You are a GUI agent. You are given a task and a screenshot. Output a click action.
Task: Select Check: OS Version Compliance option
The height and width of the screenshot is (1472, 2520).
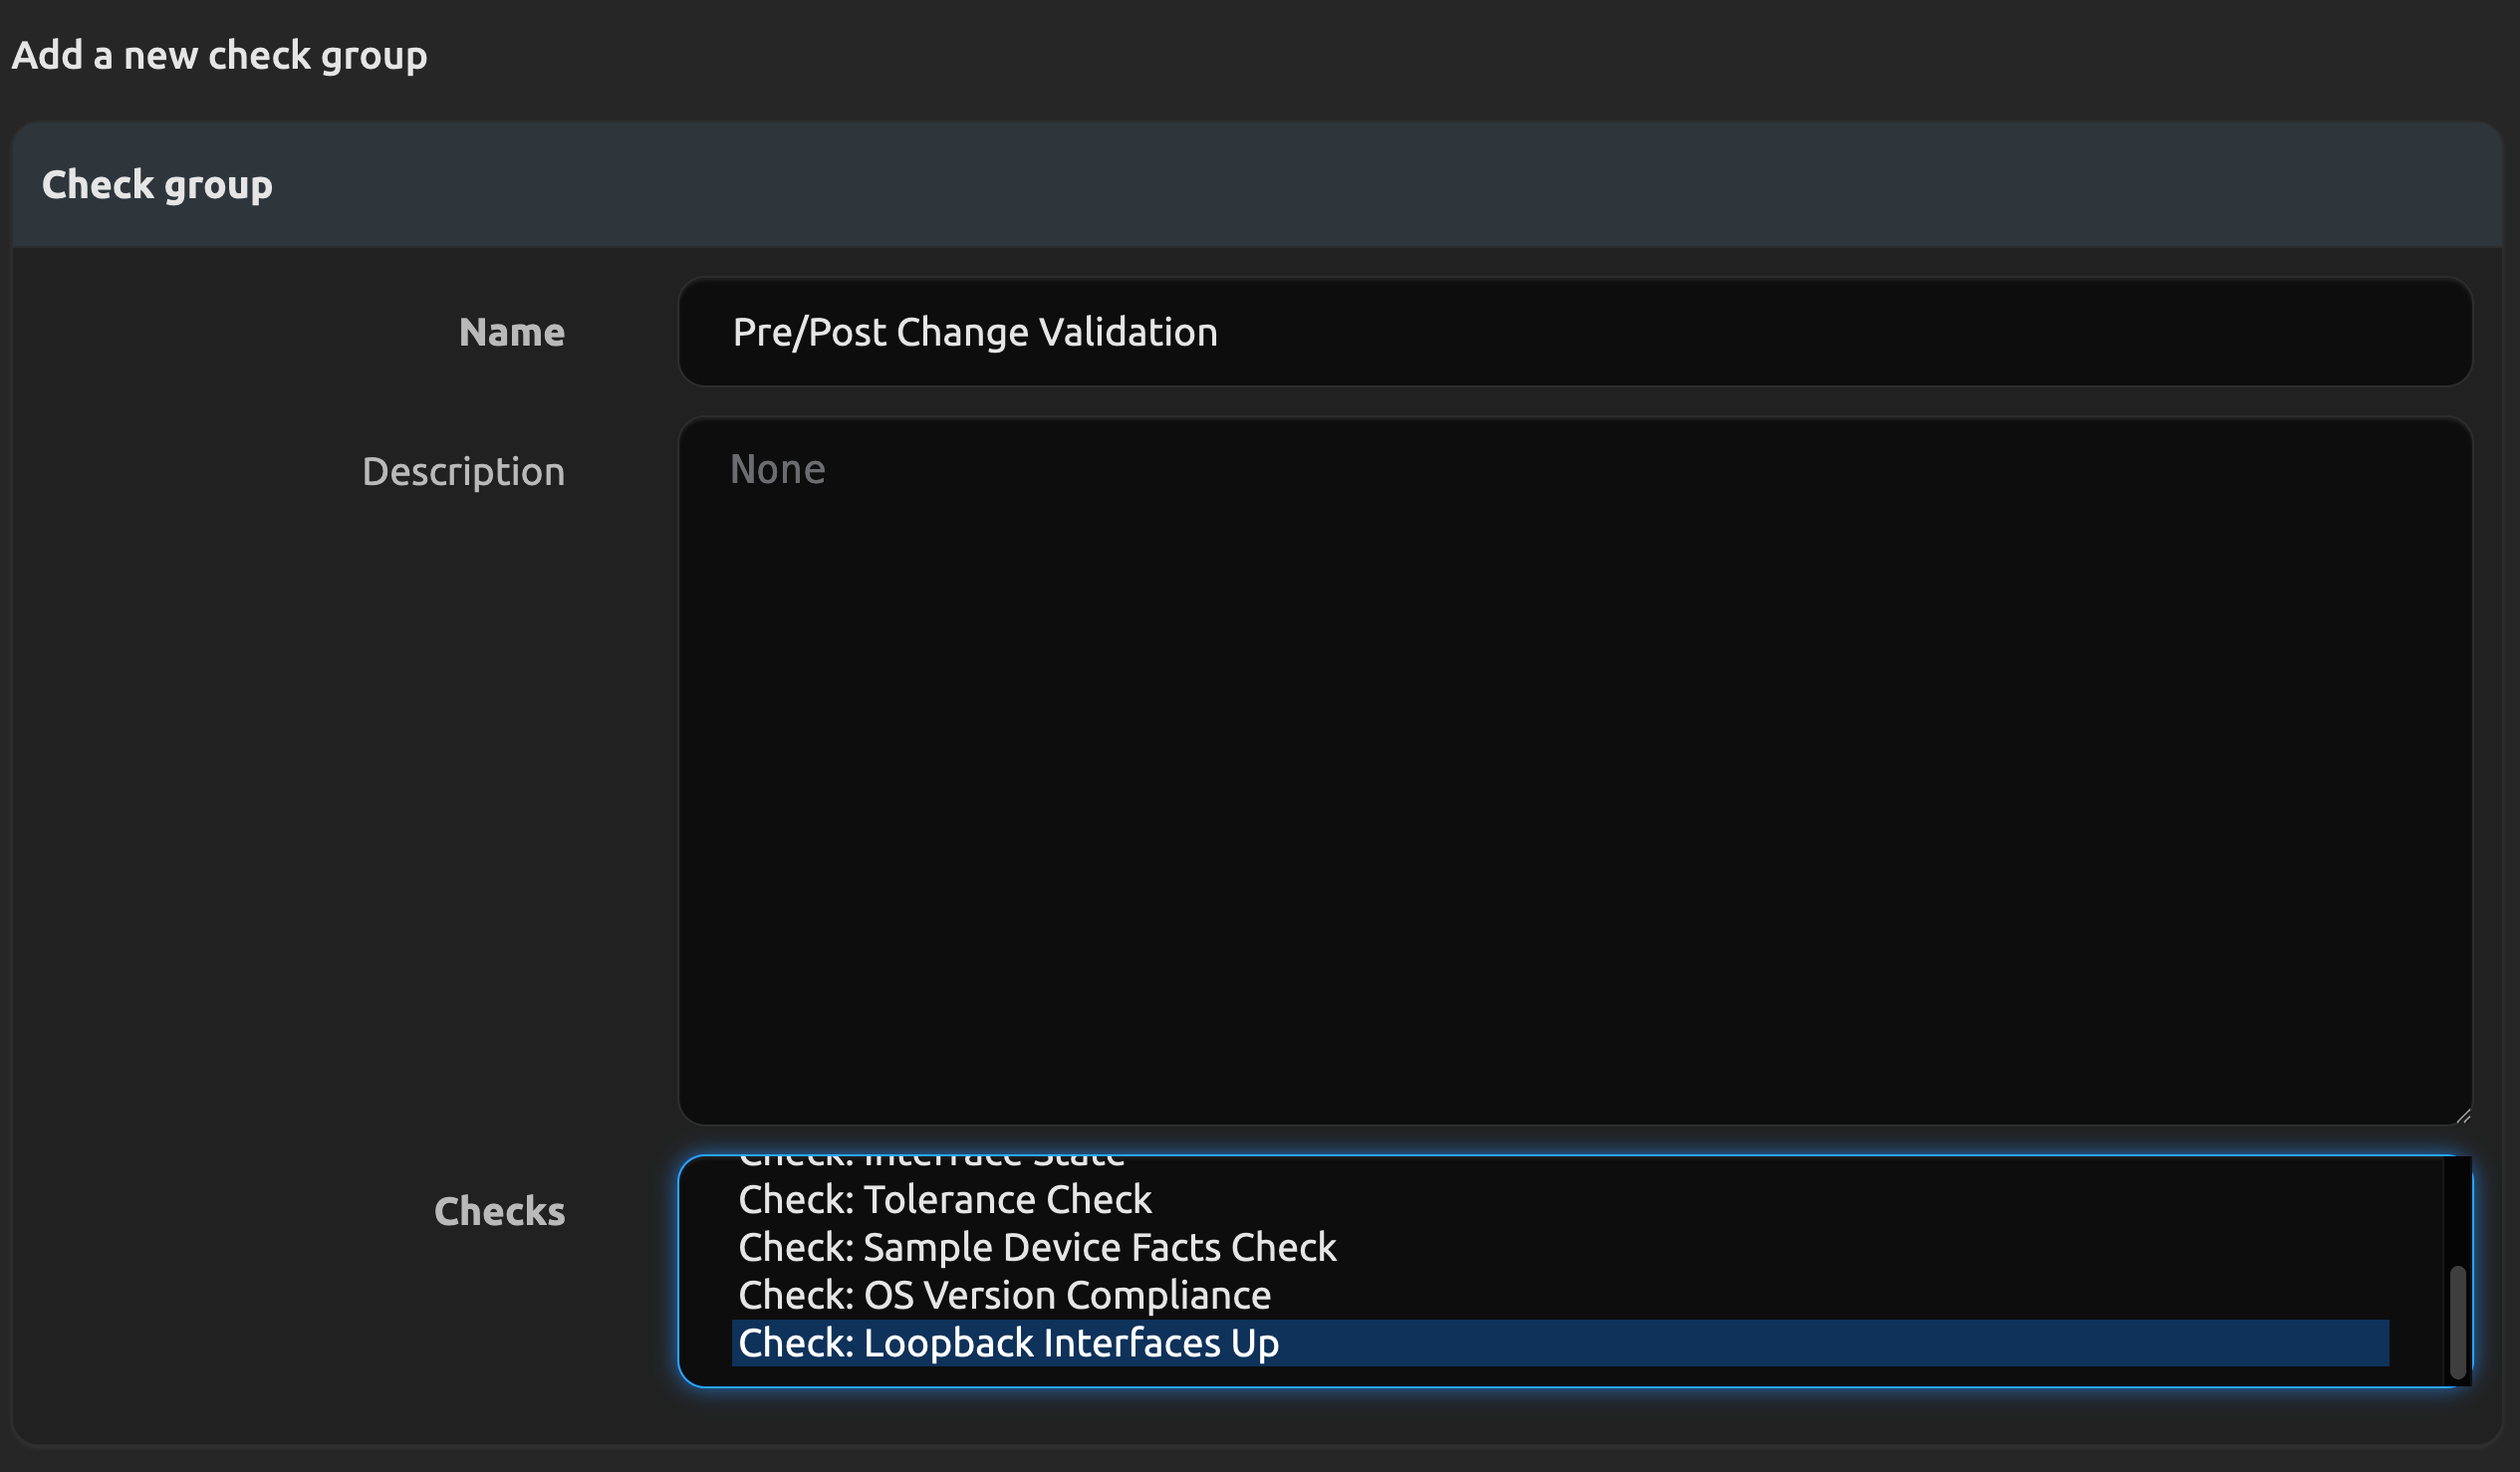tap(1004, 1295)
